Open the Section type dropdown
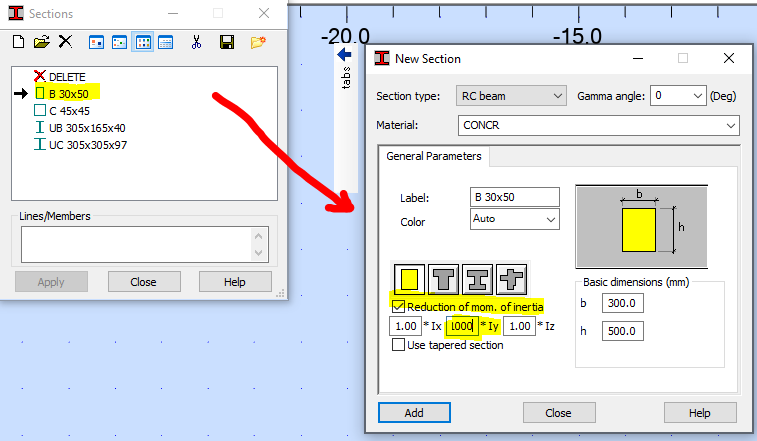 pyautogui.click(x=511, y=96)
